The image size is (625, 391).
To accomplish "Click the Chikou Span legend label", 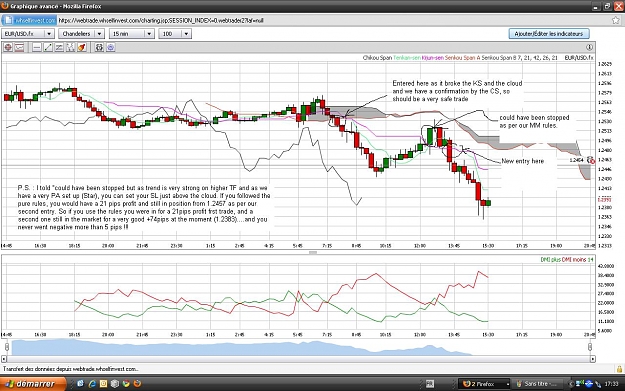I will point(377,58).
